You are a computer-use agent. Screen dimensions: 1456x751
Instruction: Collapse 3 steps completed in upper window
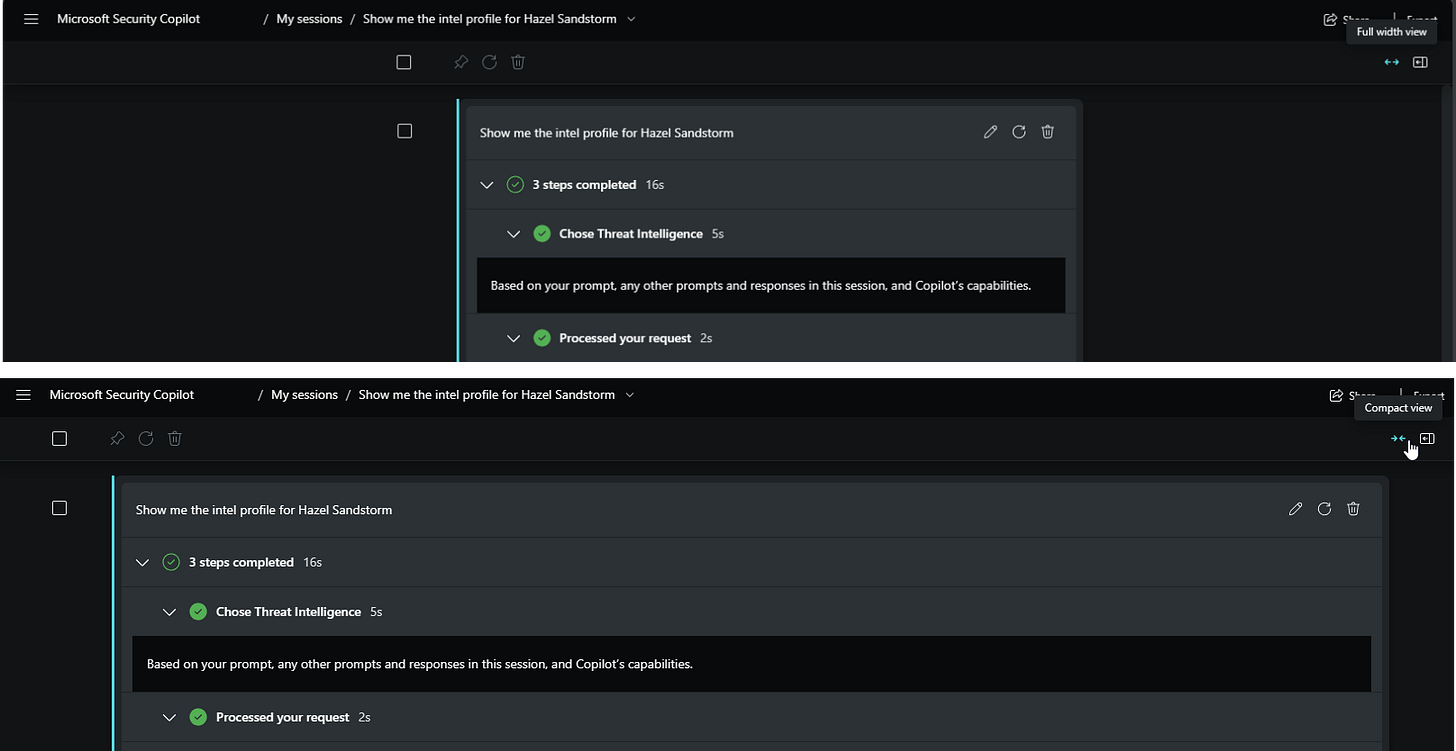487,185
